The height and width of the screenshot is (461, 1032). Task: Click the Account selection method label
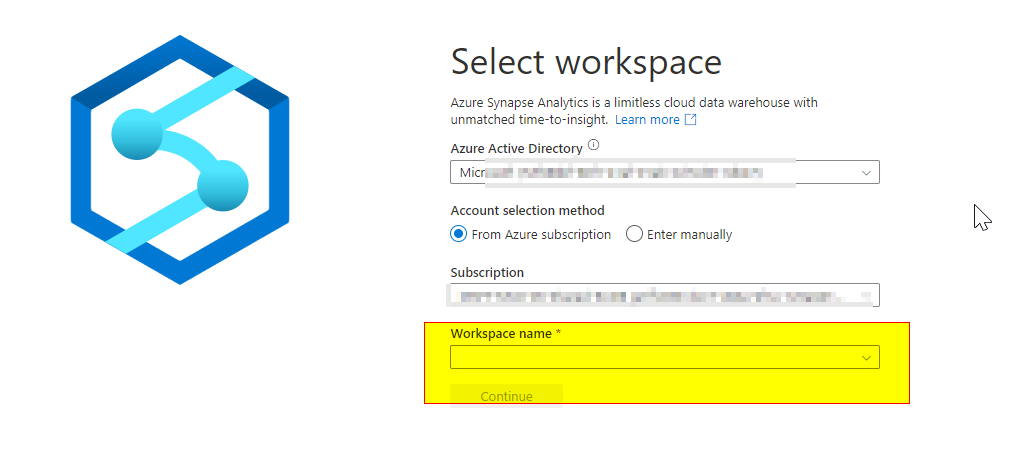tap(527, 211)
